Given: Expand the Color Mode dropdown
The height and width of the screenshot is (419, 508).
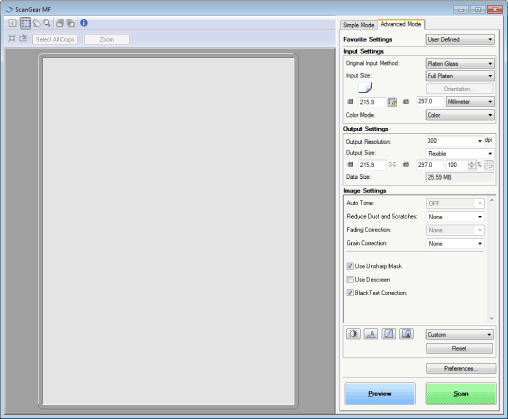Looking at the screenshot, I should click(460, 115).
